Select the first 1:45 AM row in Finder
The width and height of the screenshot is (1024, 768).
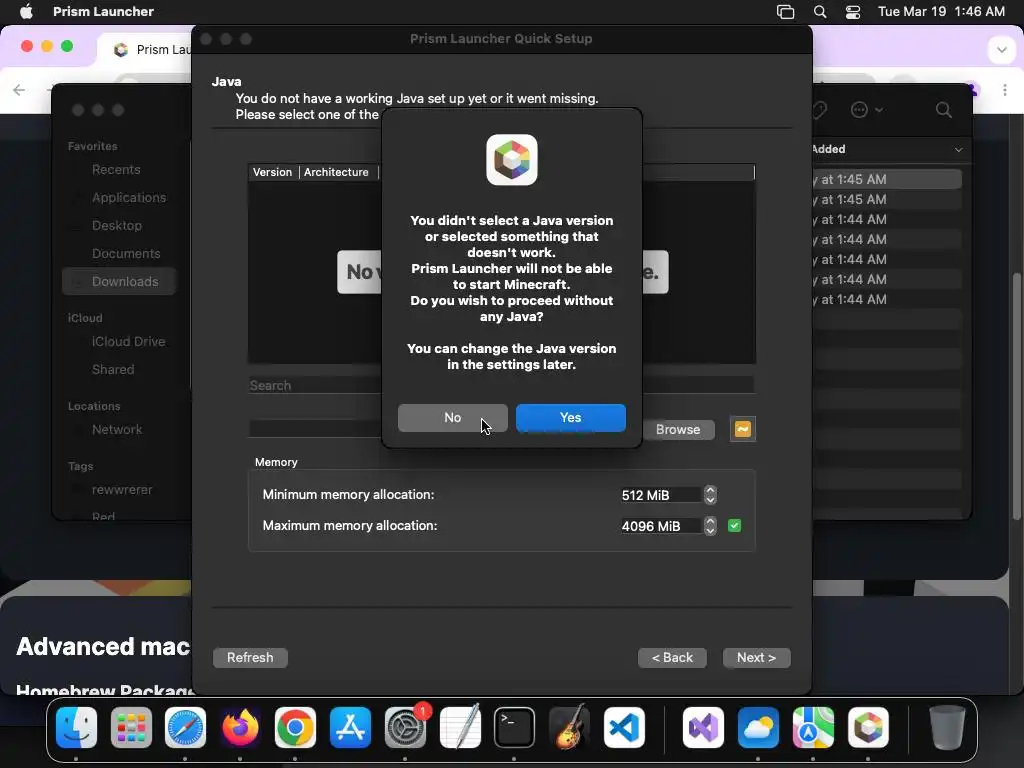[886, 179]
